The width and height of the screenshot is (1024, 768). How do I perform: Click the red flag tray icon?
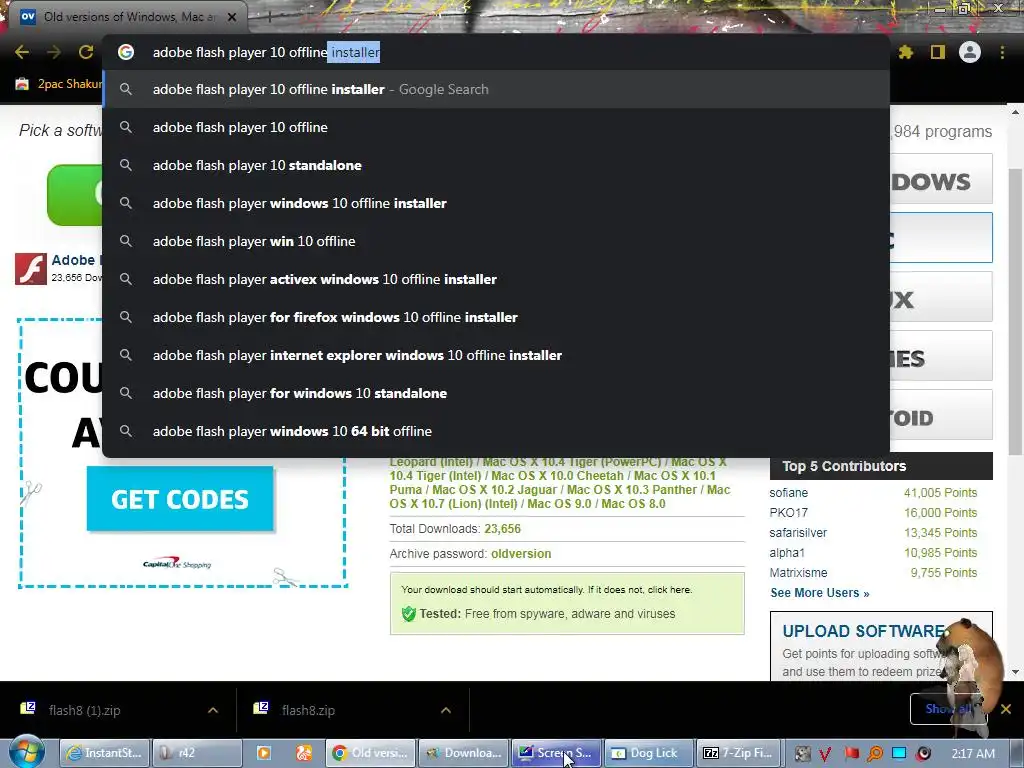[x=851, y=754]
